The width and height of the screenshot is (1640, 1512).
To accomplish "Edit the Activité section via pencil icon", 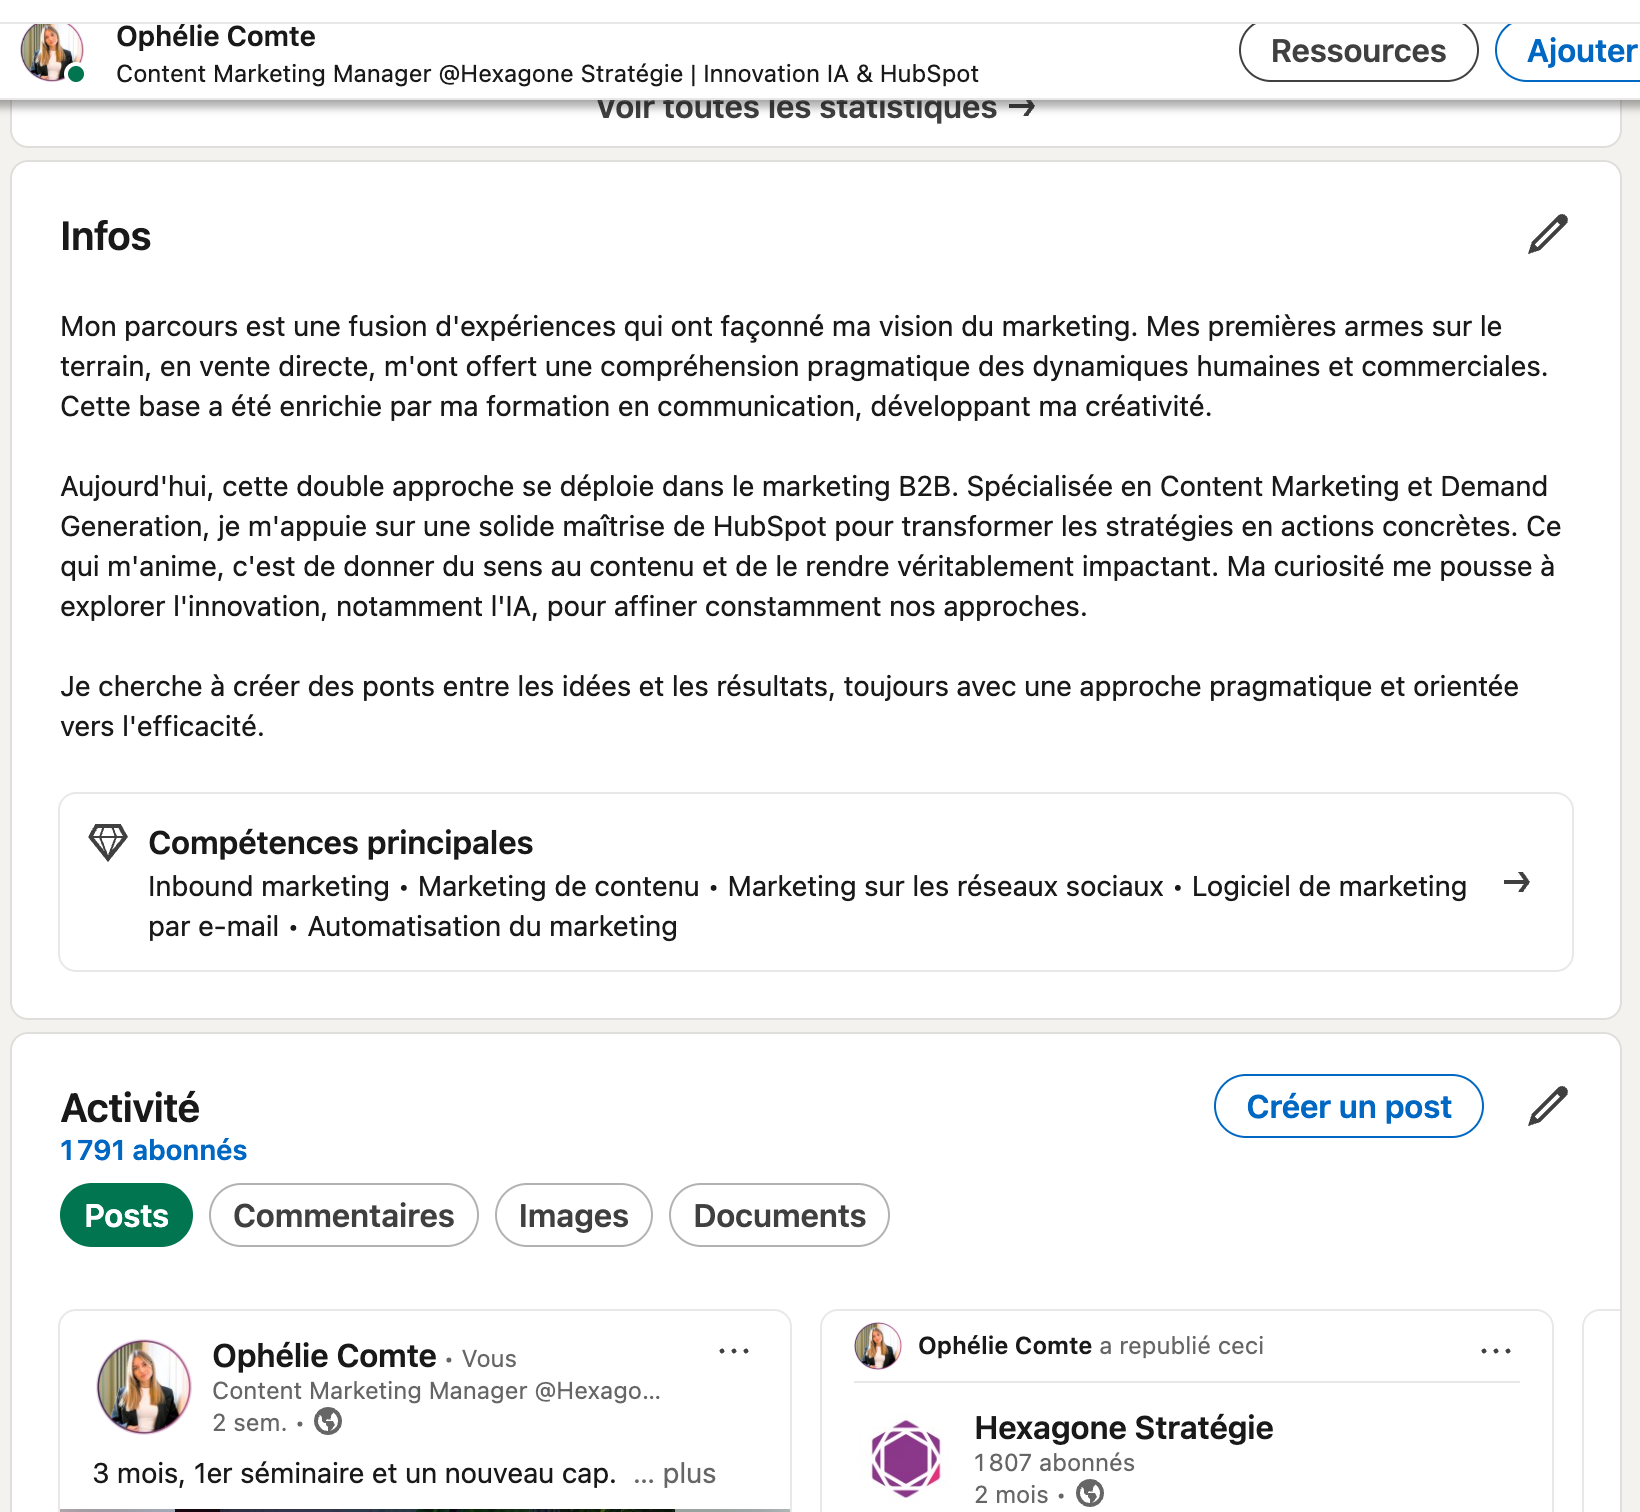I will 1546,1105.
